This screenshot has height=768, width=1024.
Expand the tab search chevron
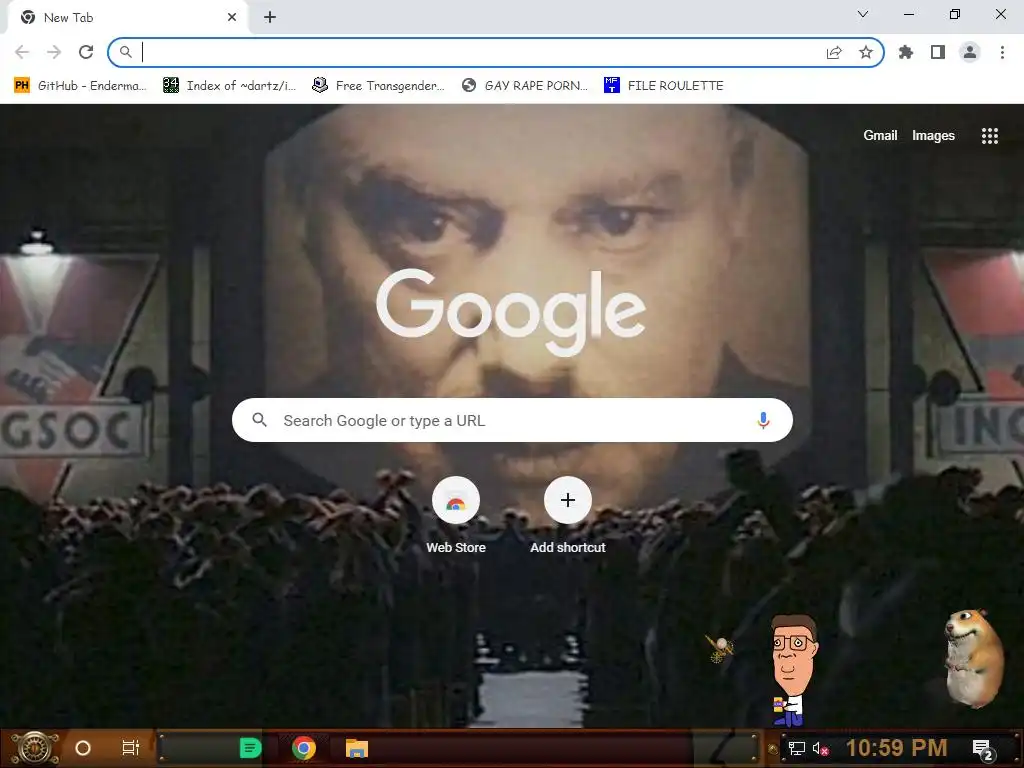tap(863, 14)
